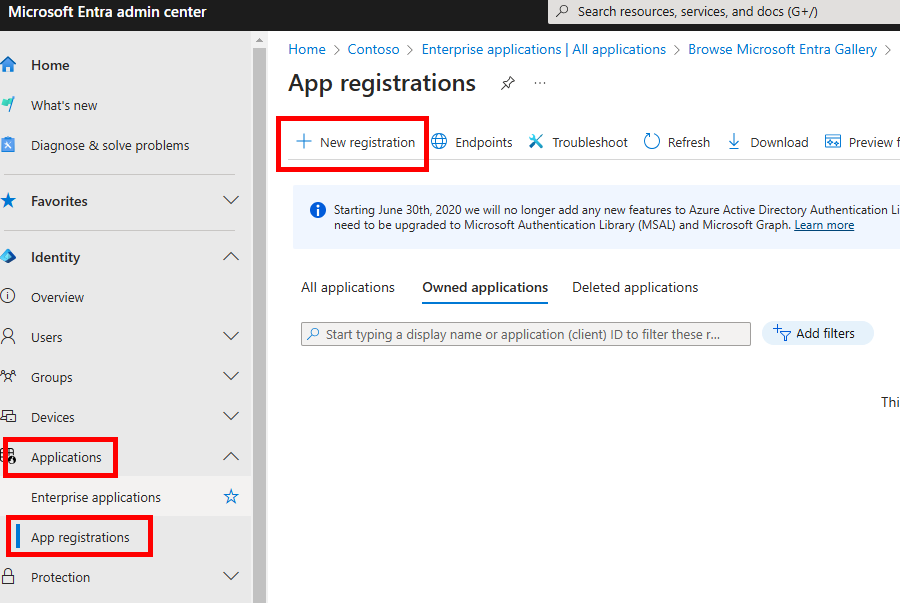The image size is (900, 603).
Task: Click the Diagnose & solve problems icon
Action: pyautogui.click(x=7, y=145)
